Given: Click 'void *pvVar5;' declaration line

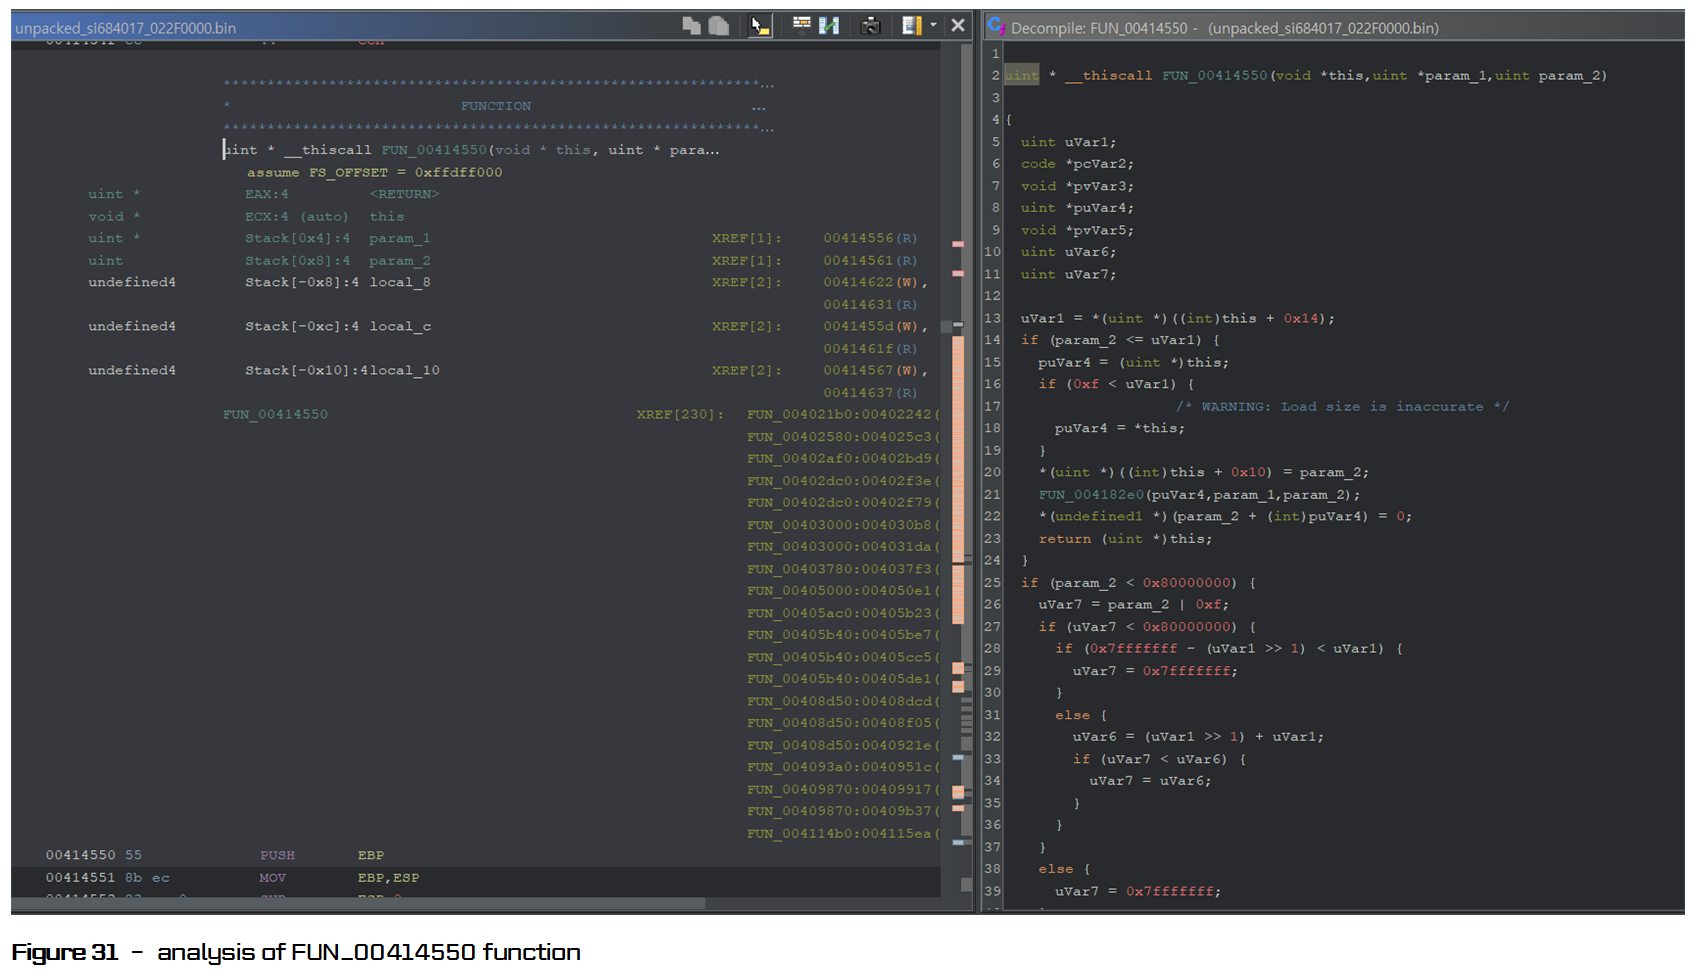Looking at the screenshot, I should pos(1077,230).
